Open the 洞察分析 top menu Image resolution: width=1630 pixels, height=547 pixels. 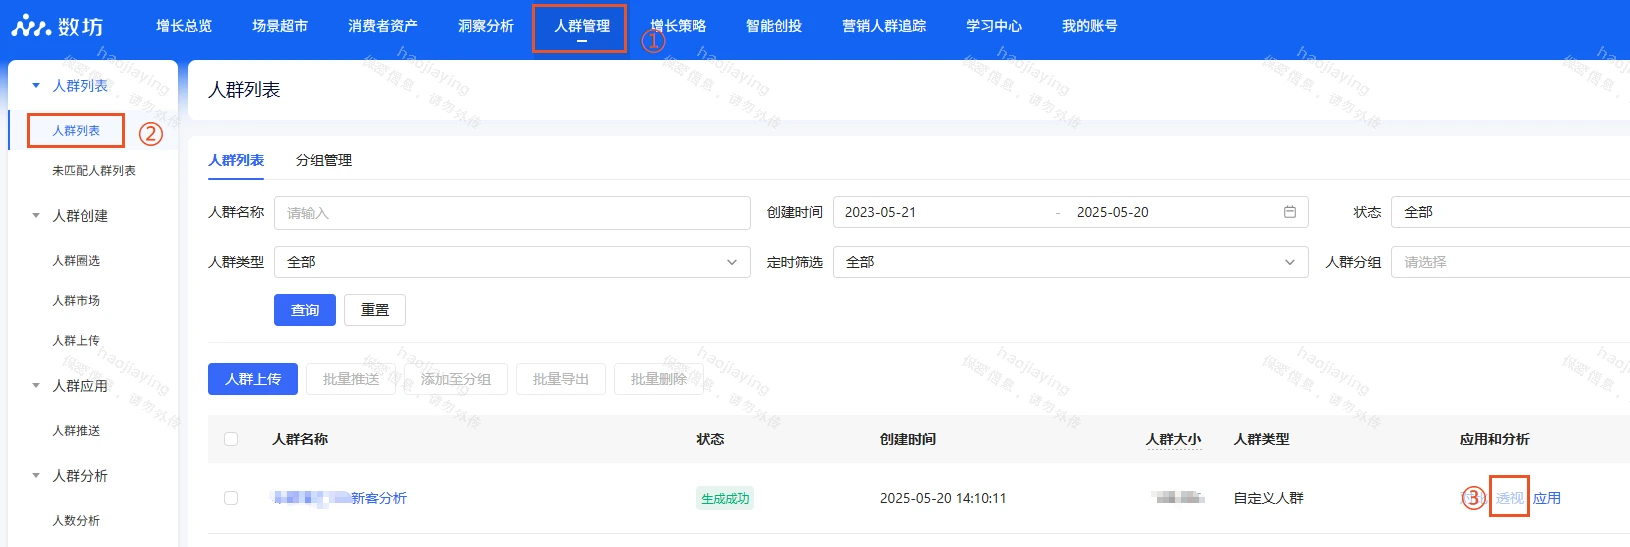(x=486, y=26)
